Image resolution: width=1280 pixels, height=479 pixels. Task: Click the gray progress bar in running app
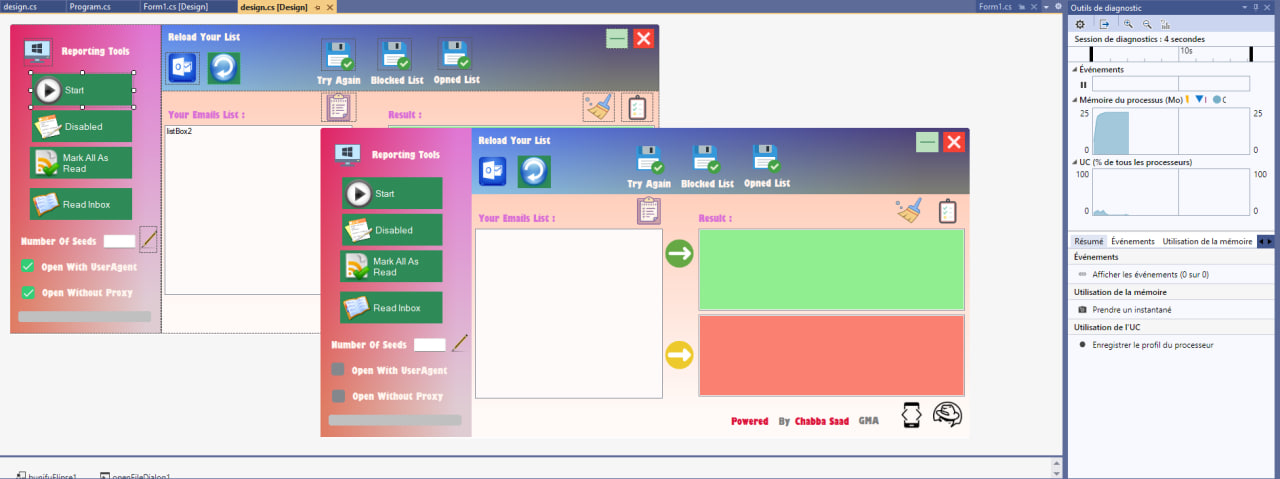click(395, 420)
